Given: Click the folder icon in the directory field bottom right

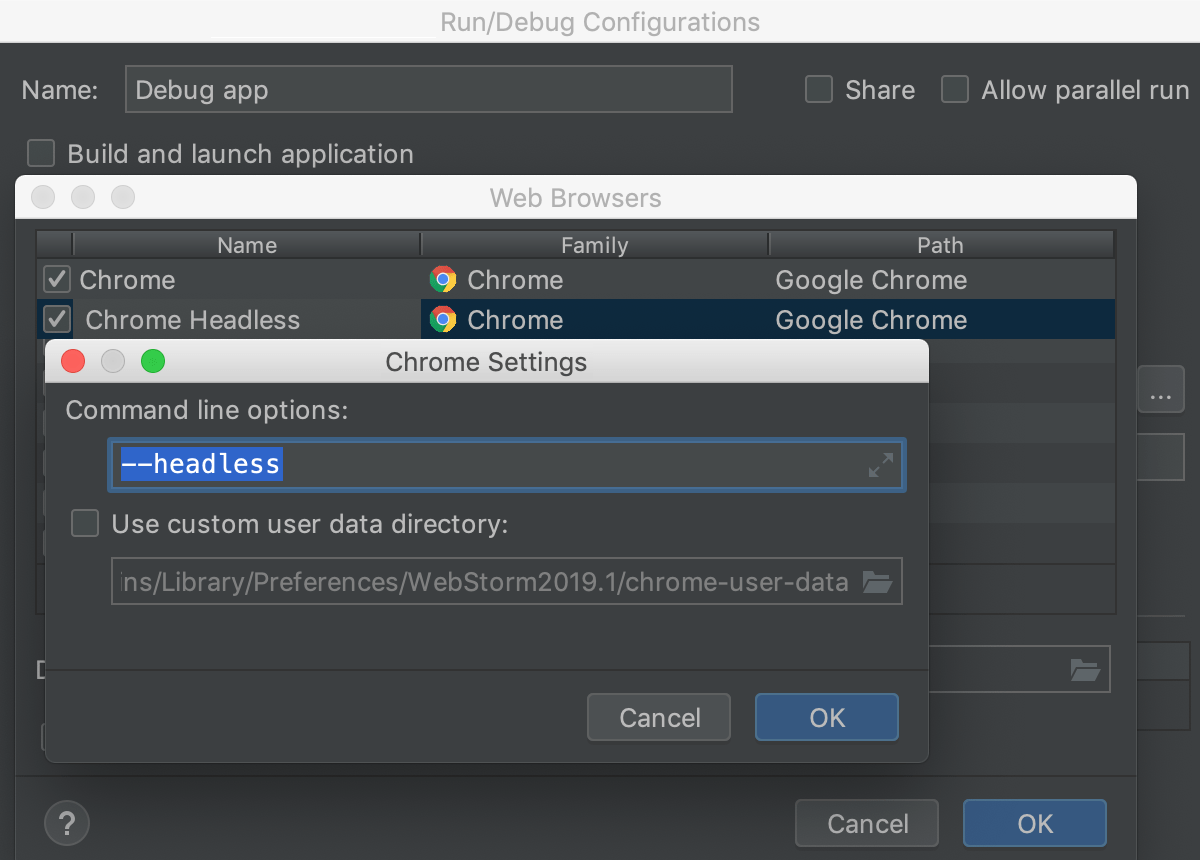Looking at the screenshot, I should [x=1086, y=668].
